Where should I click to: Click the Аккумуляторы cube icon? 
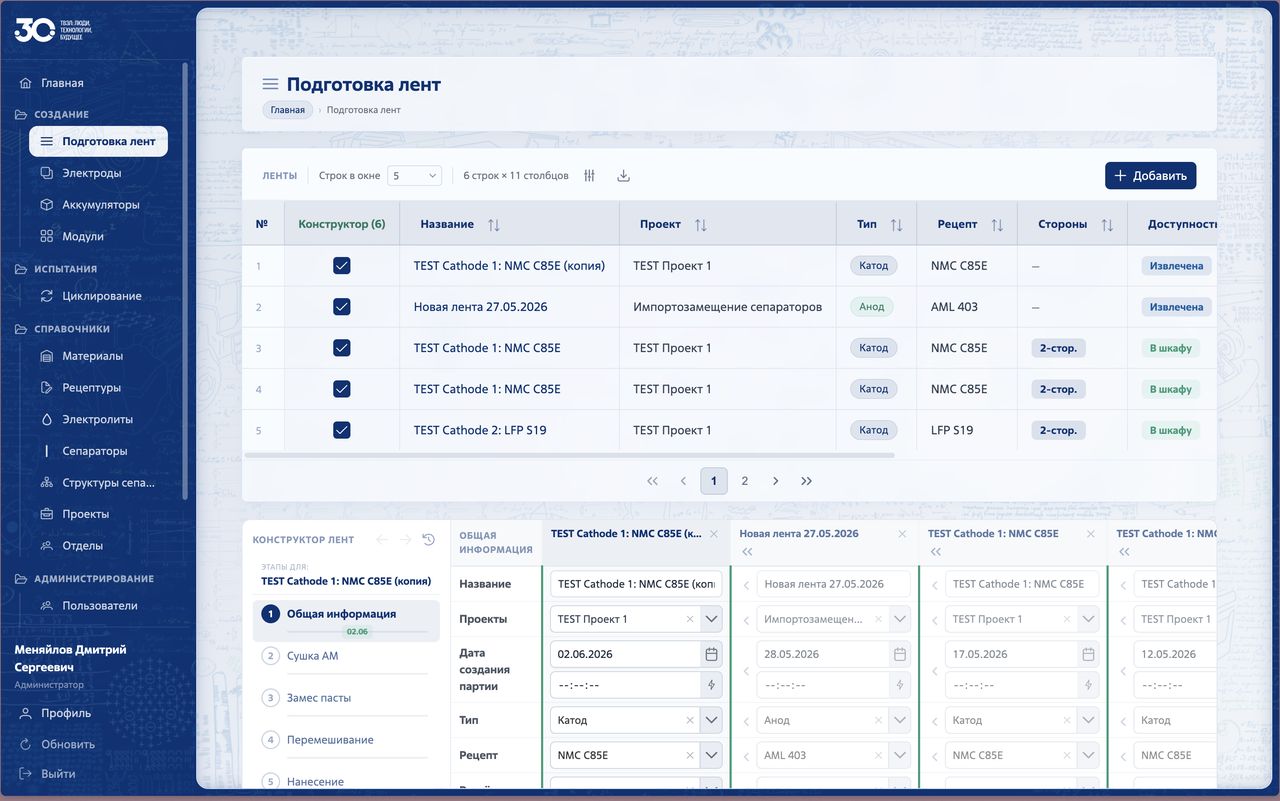tap(46, 205)
